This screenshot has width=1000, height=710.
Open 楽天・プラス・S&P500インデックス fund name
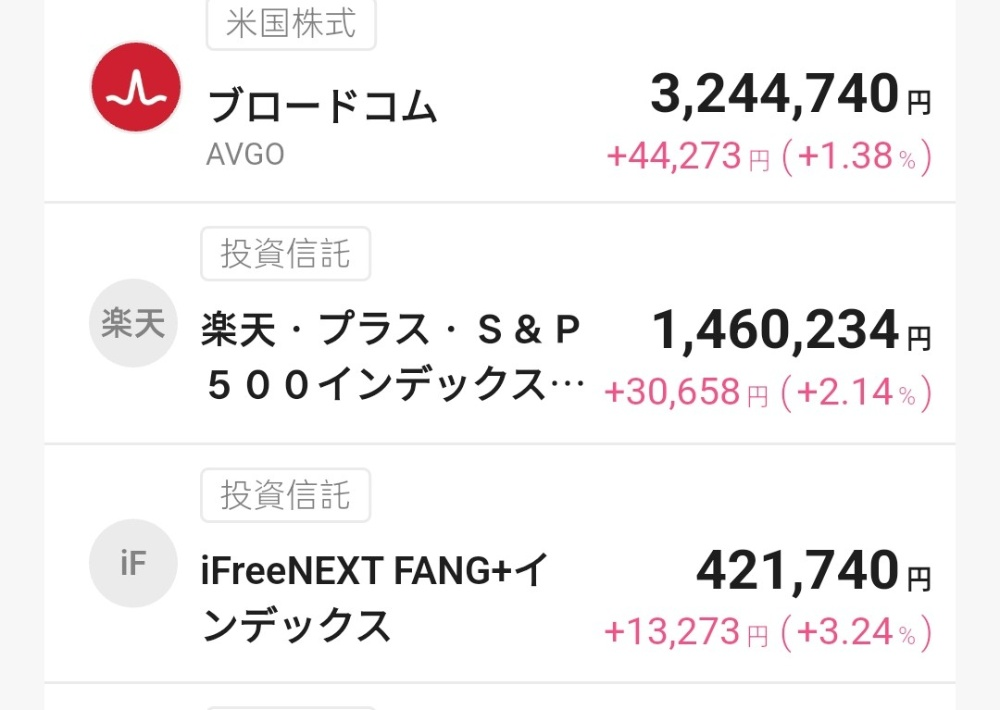[x=392, y=357]
